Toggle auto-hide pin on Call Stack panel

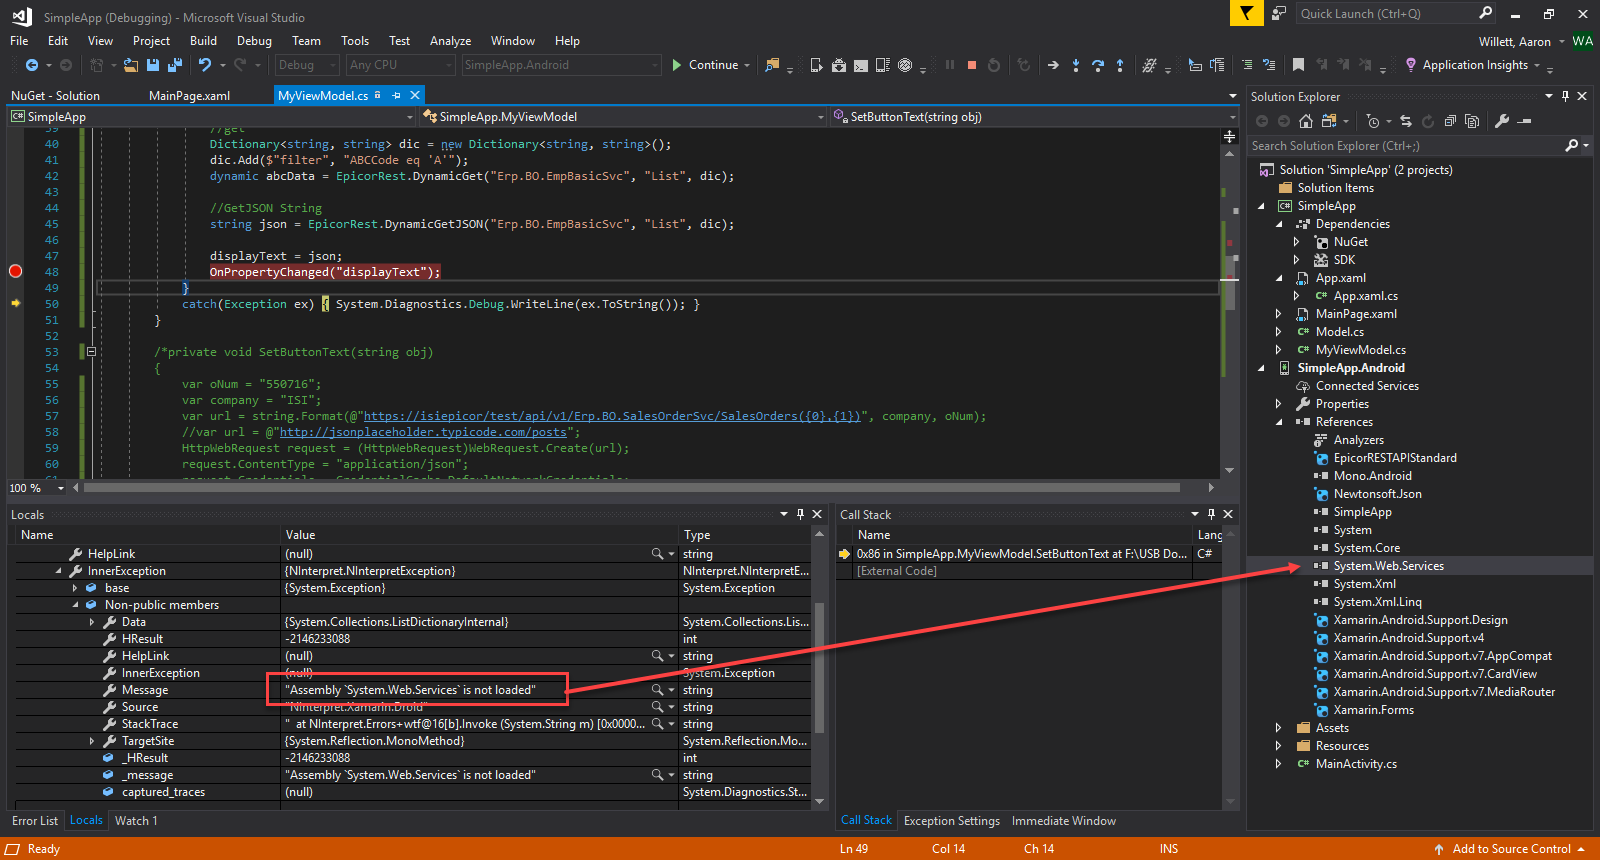(1211, 514)
